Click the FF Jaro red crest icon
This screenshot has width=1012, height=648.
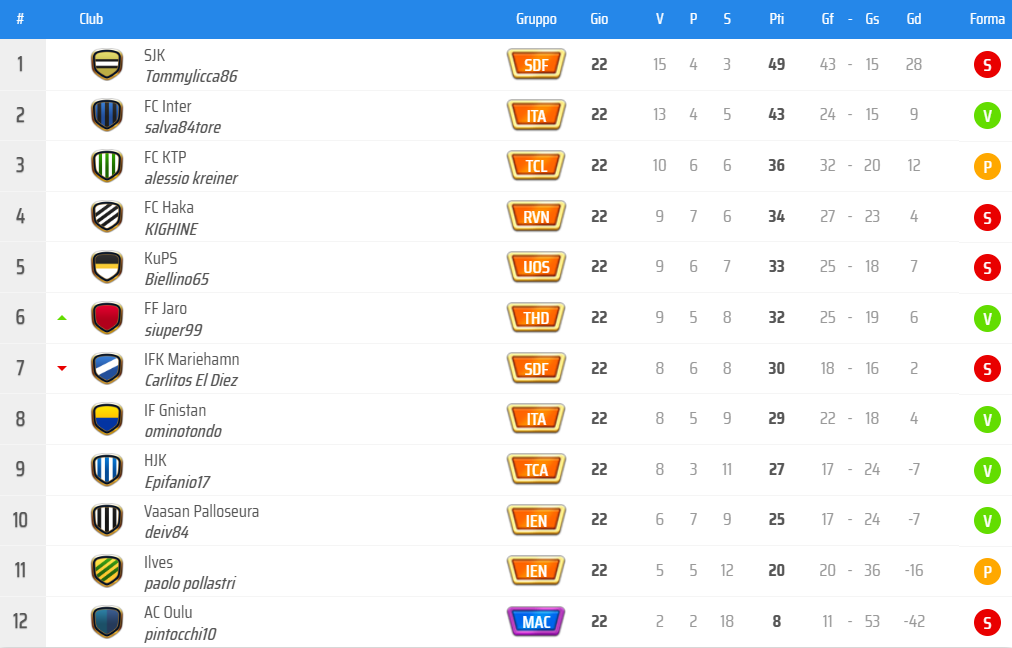tap(107, 318)
